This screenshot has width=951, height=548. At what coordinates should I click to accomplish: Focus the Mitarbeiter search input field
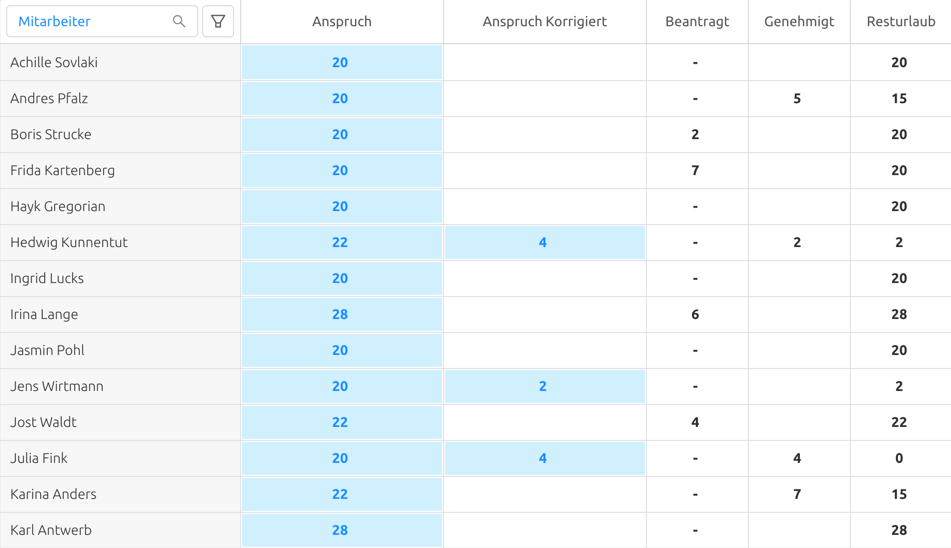point(102,21)
